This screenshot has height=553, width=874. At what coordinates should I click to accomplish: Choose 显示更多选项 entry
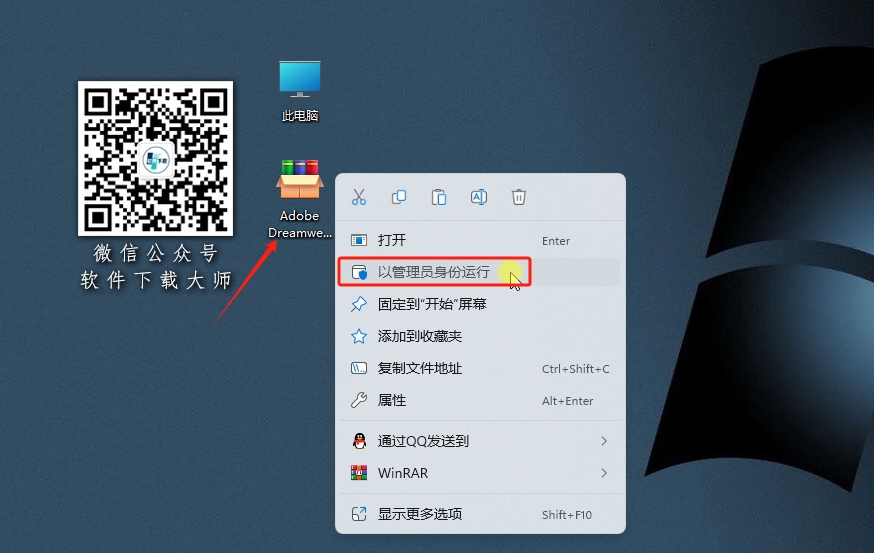(480, 514)
